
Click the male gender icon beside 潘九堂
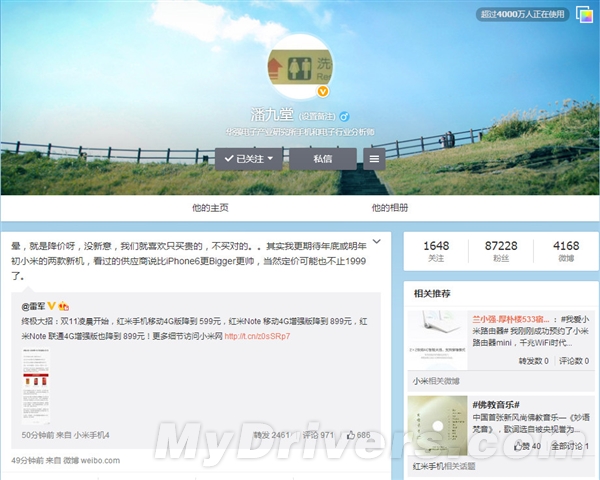[344, 116]
